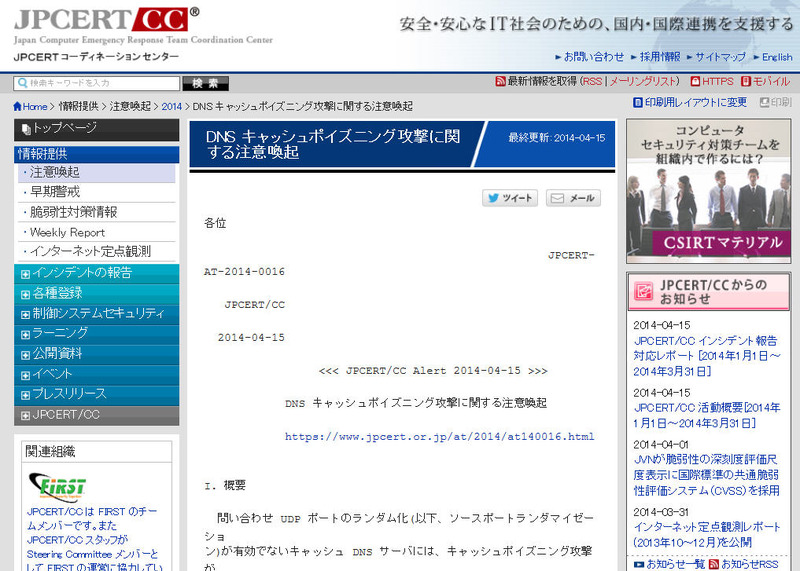Screen dimensions: 800x571
Task: Open the トップページ sidebar item
Action: pos(64,128)
